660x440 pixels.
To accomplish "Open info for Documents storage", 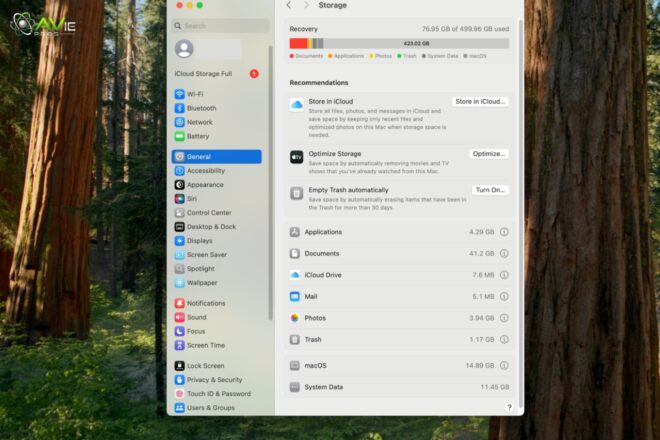I will (504, 253).
